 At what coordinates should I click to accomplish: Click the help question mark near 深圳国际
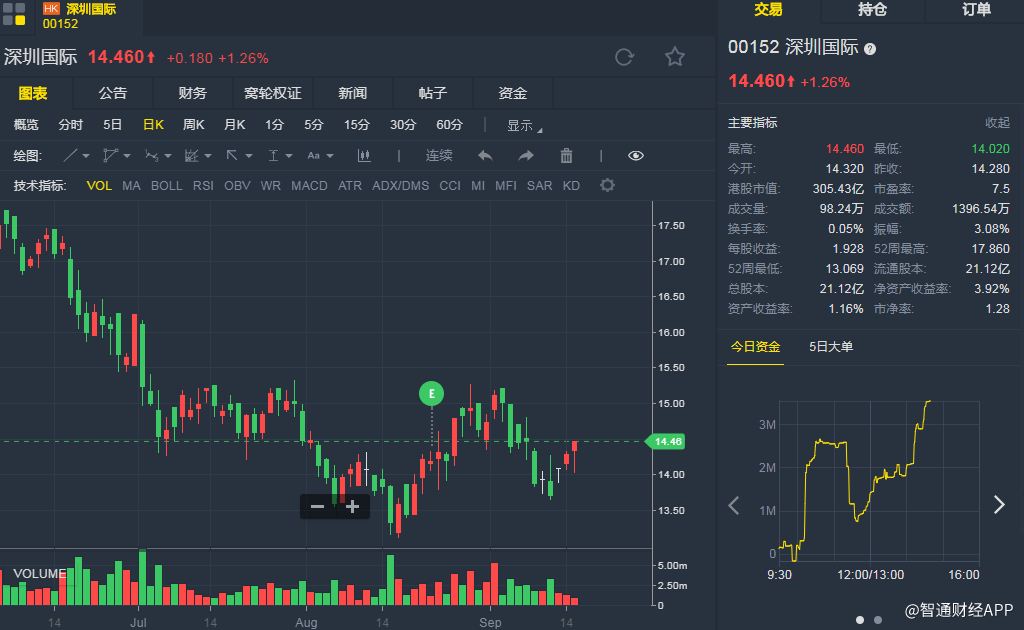coord(869,49)
